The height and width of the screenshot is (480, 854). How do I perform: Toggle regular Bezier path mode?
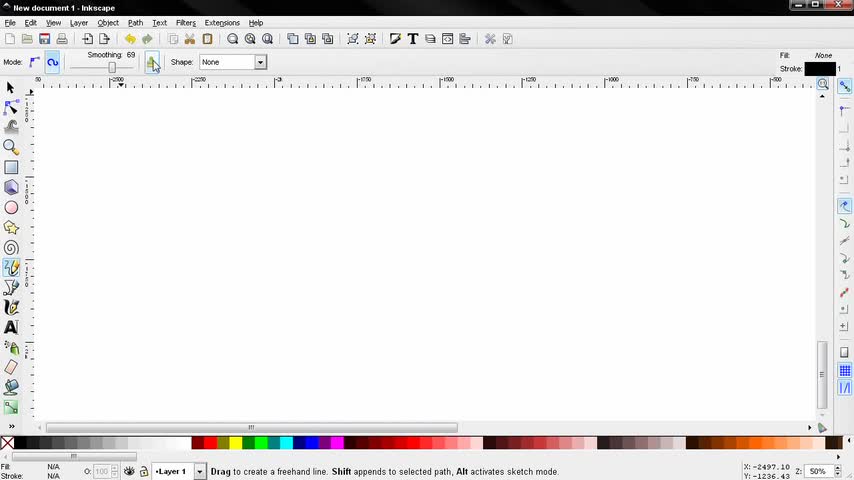(x=34, y=62)
